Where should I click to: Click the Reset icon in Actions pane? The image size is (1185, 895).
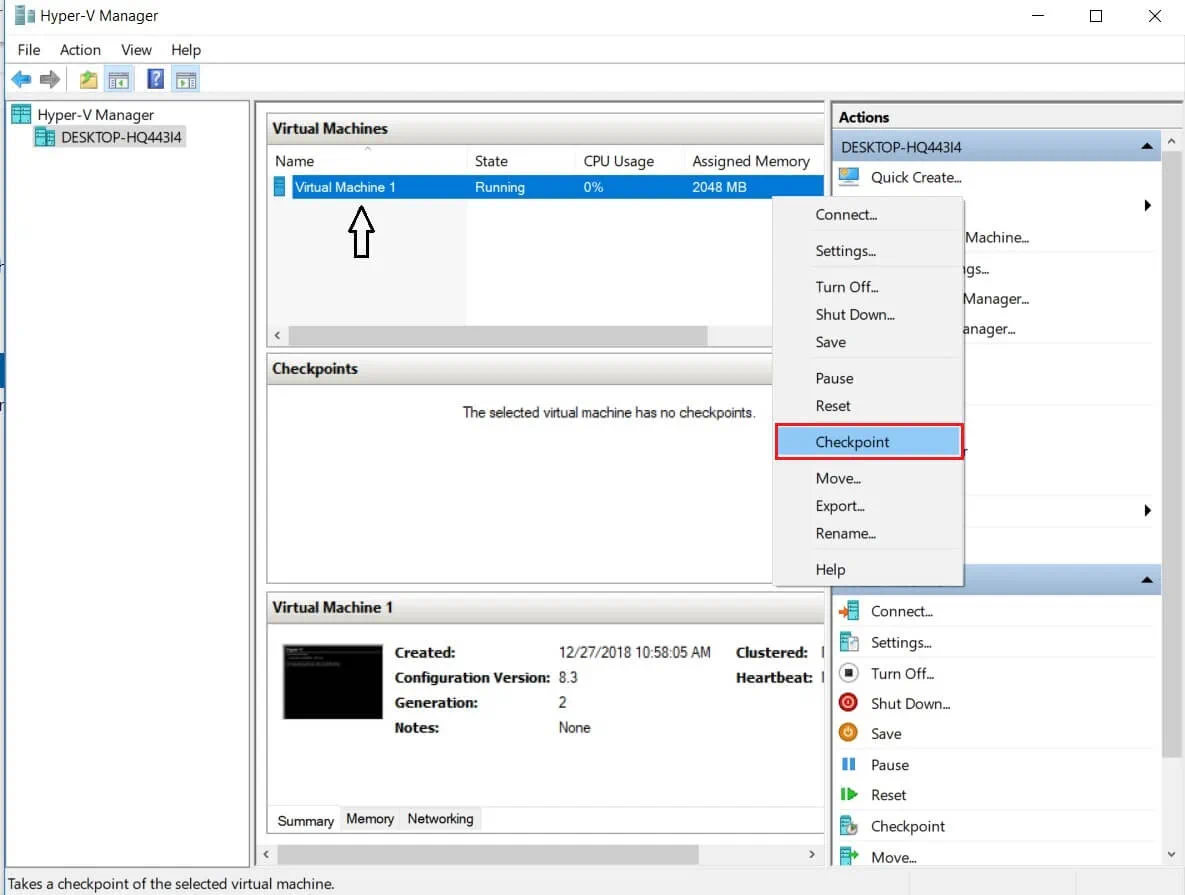pos(849,795)
